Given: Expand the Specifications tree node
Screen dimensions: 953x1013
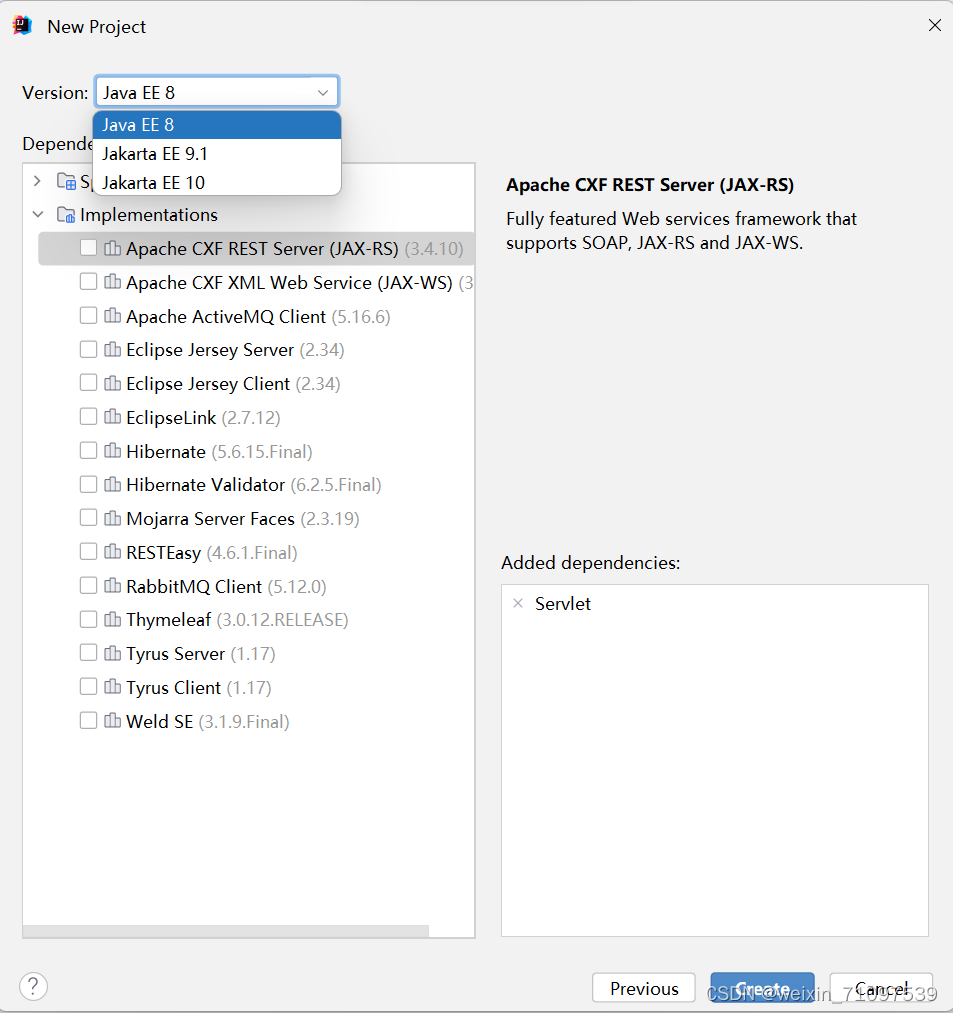Looking at the screenshot, I should [x=38, y=181].
